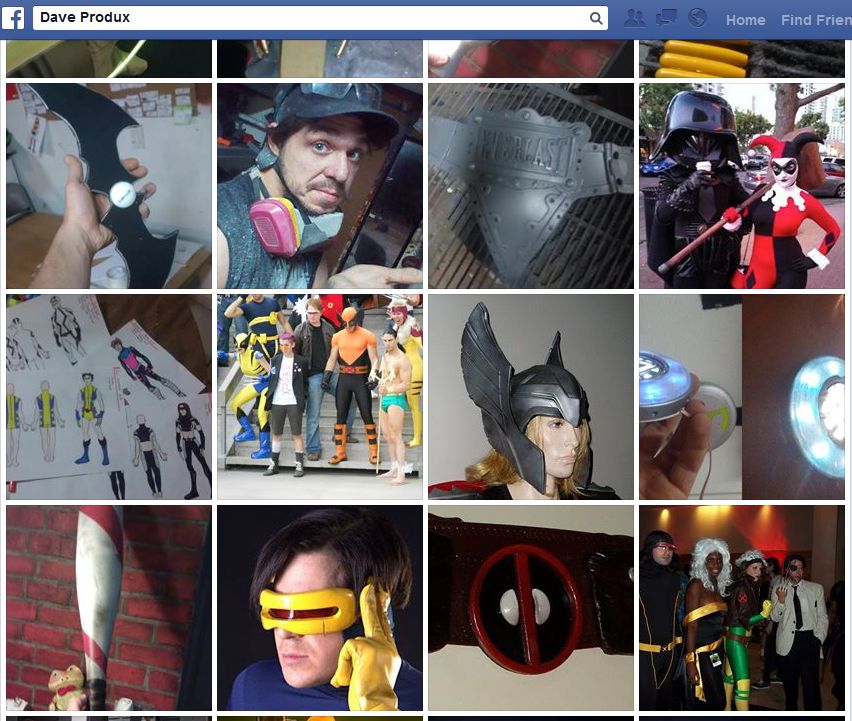Screen dimensions: 852x721
Task: Open the Dark Helmet and Harley Quinn photo
Action: tap(742, 186)
